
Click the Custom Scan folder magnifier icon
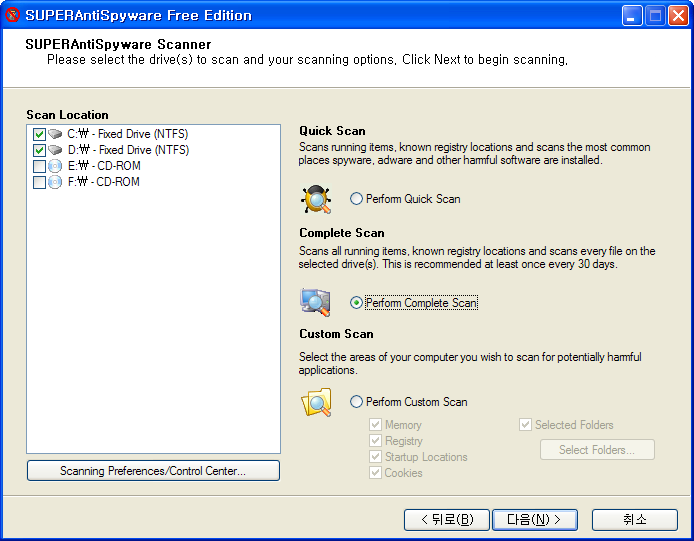click(316, 402)
